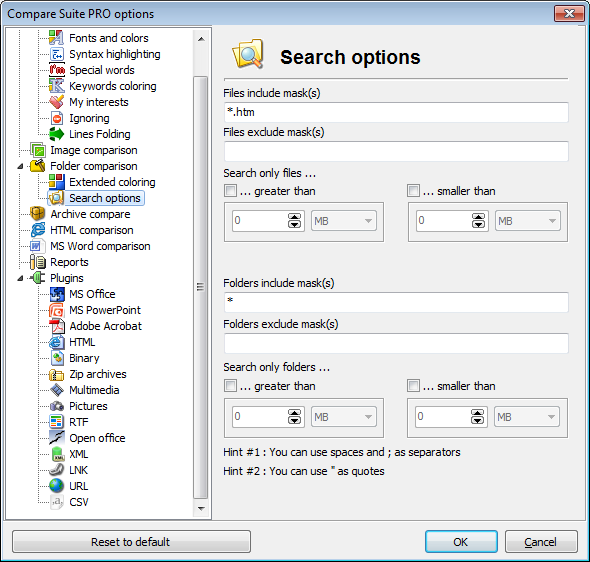Click the My interests icon
Image resolution: width=590 pixels, height=562 pixels.
56,102
